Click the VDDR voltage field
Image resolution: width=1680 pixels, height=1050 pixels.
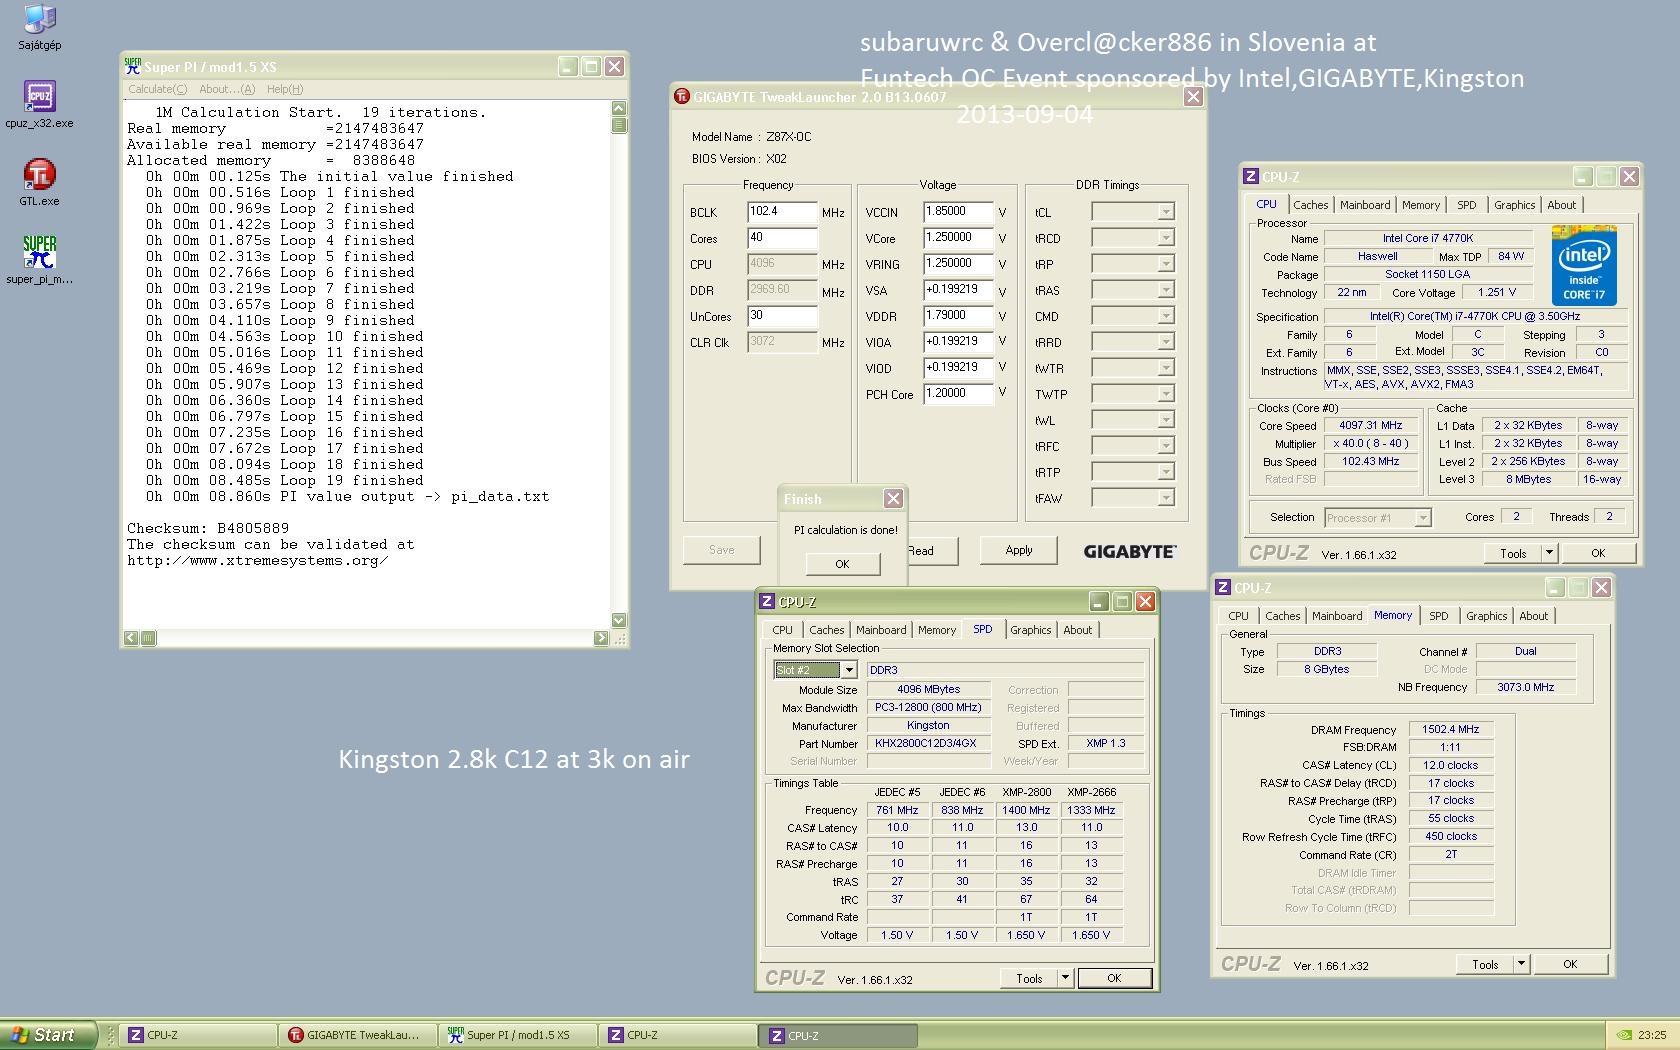[x=958, y=316]
